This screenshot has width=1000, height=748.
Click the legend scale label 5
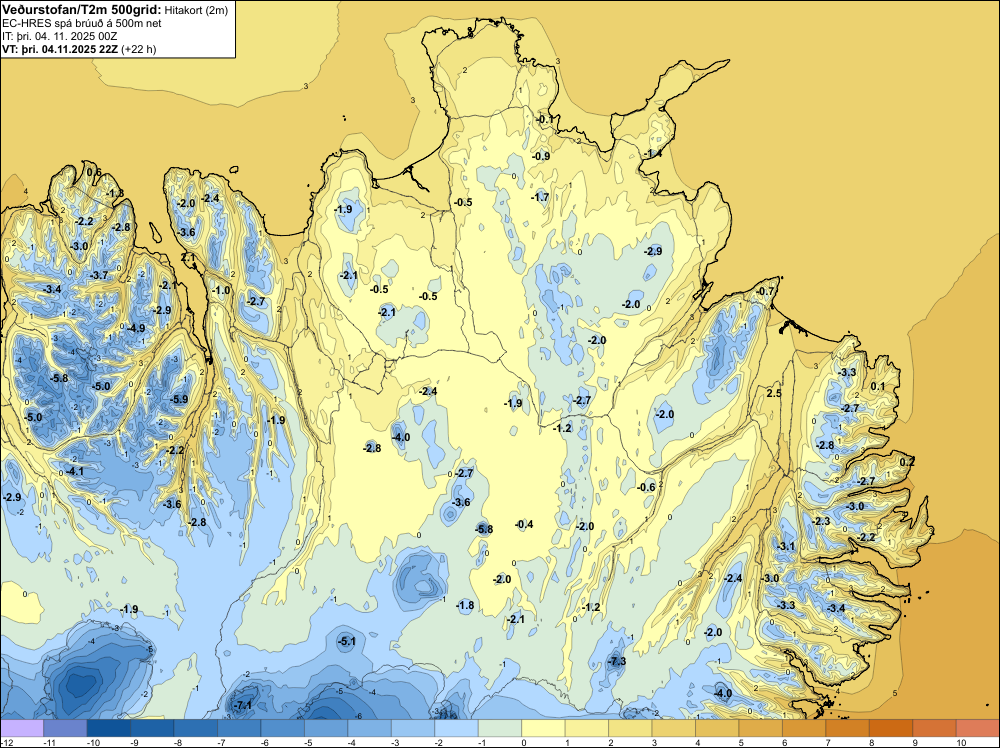[741, 742]
